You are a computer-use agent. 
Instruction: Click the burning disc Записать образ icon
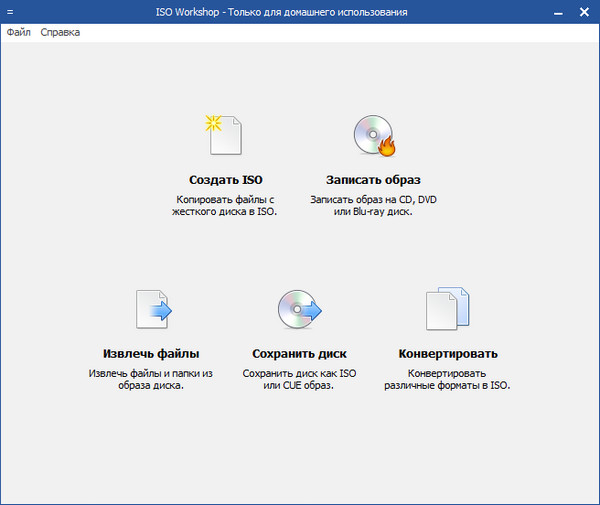[x=374, y=136]
